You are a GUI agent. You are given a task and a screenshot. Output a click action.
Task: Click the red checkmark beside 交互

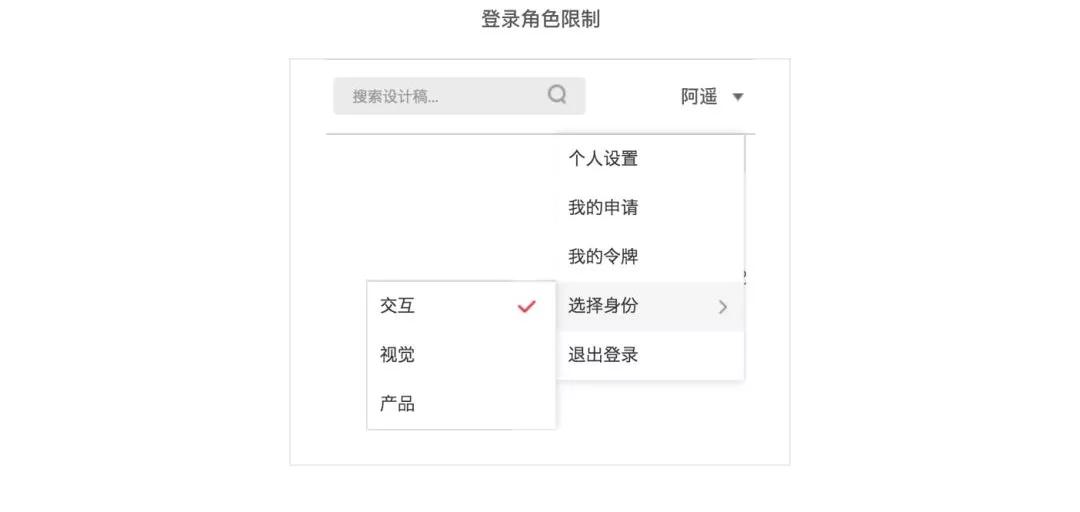coord(526,307)
